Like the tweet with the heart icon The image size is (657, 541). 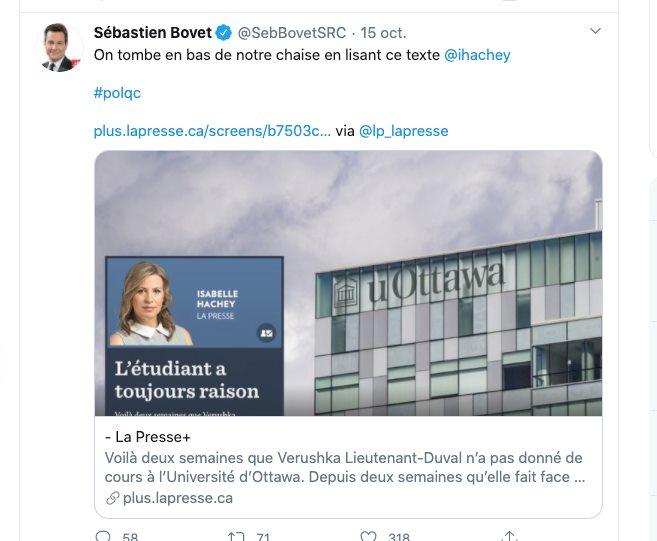[368, 536]
